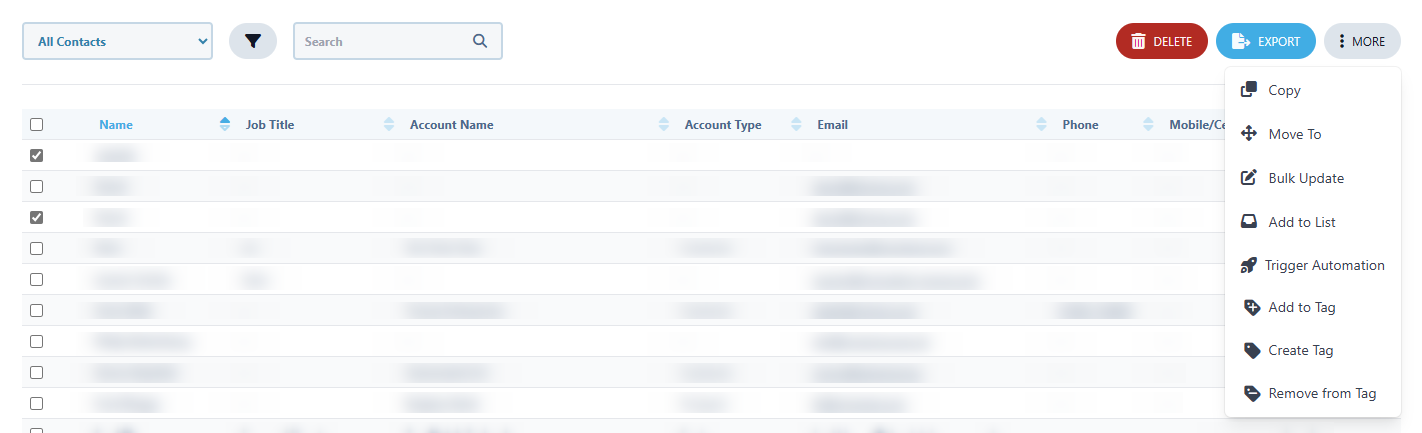
Task: Sort contacts by Name column arrows
Action: 225,125
